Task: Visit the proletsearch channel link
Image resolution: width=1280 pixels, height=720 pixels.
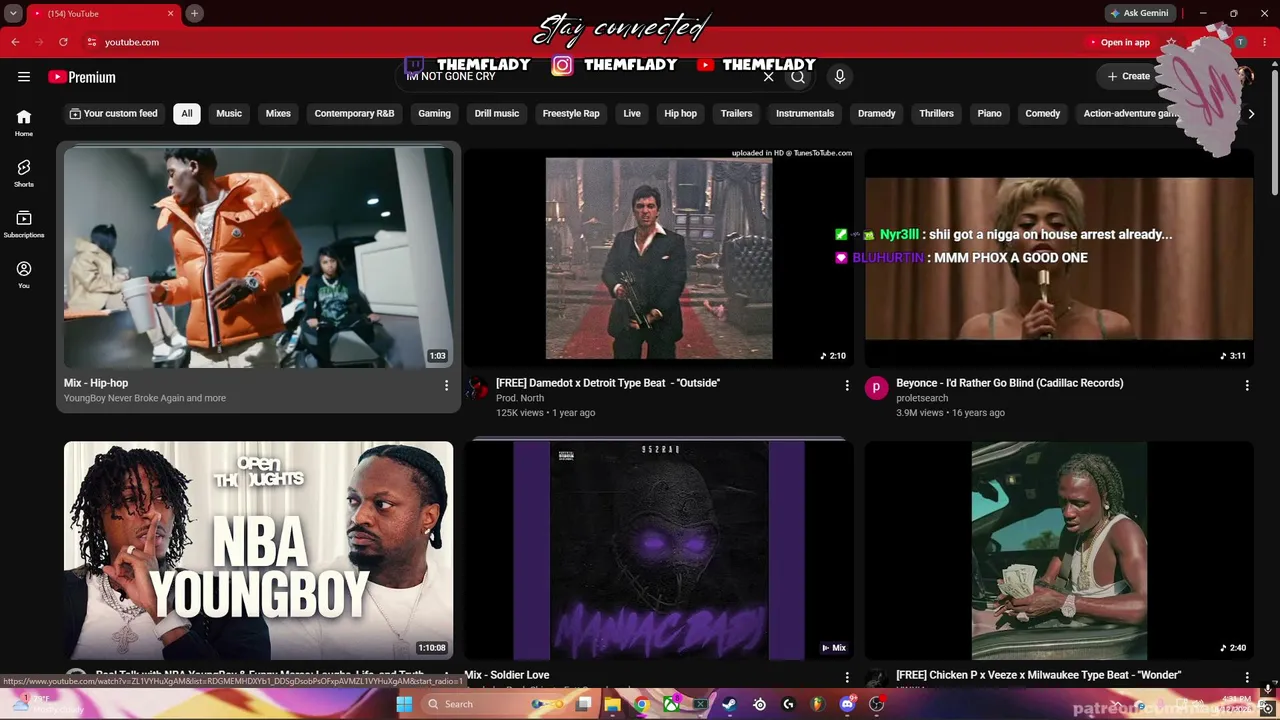Action: (922, 398)
